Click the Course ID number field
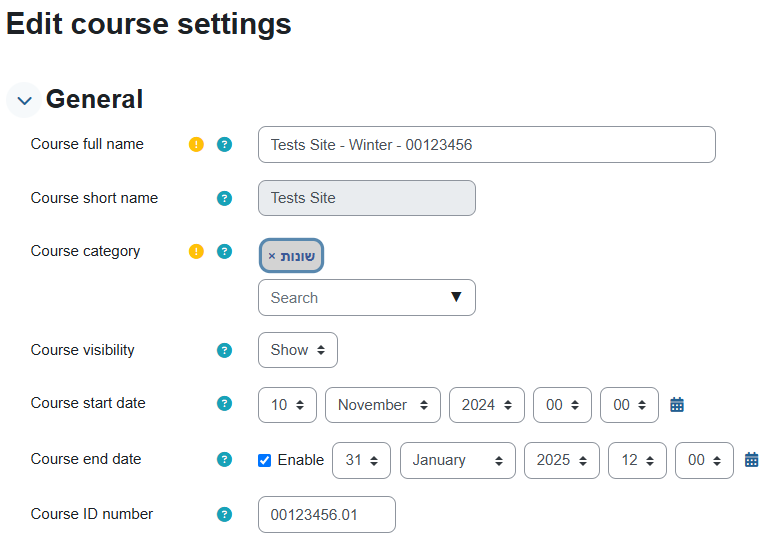This screenshot has width=780, height=546. 327,514
